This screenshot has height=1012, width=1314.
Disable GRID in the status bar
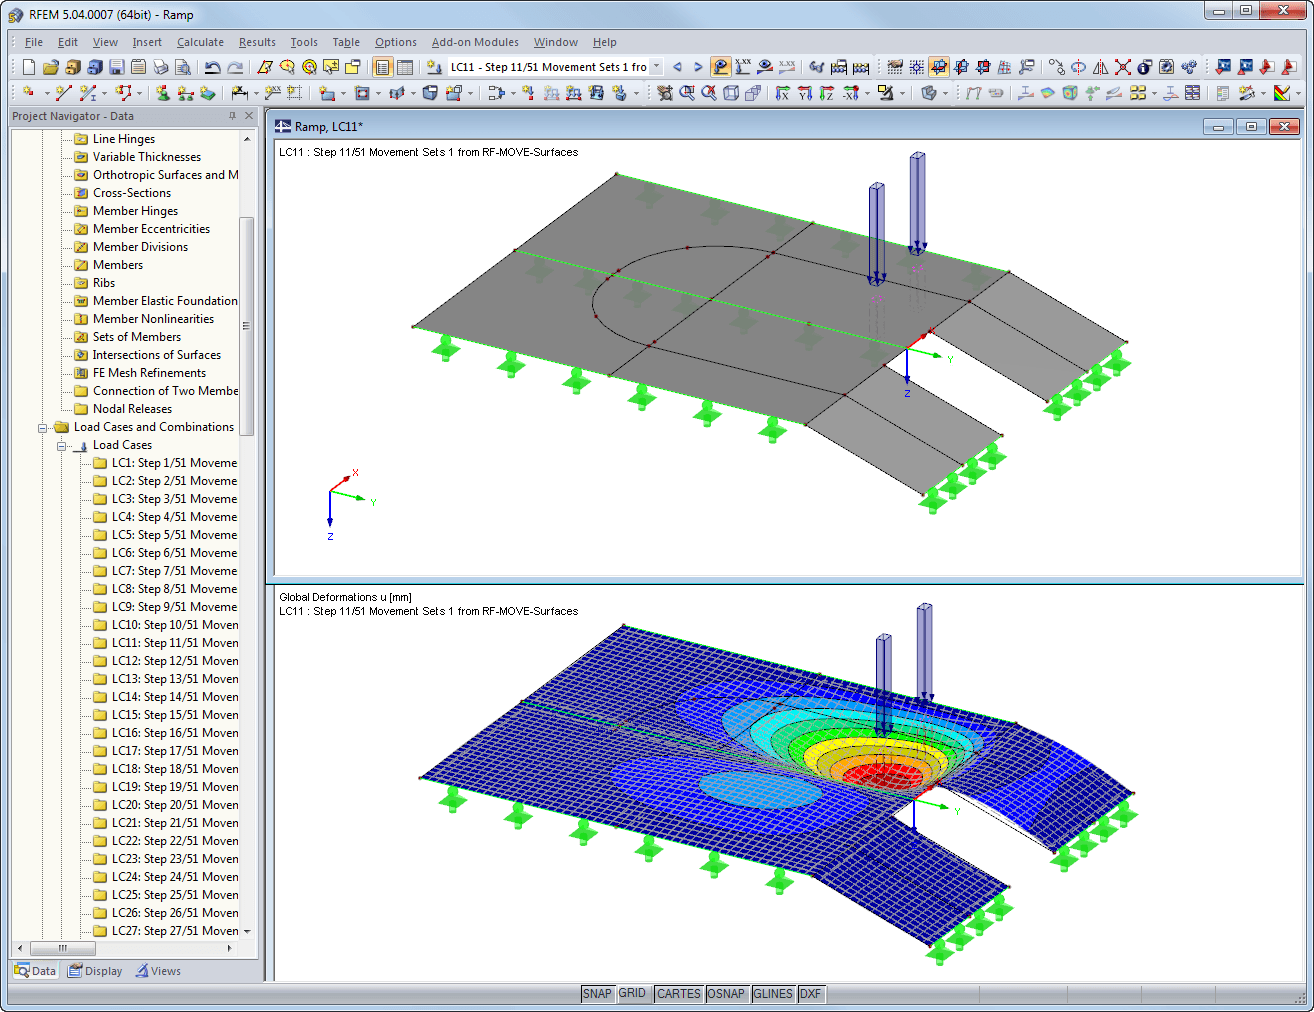(632, 993)
